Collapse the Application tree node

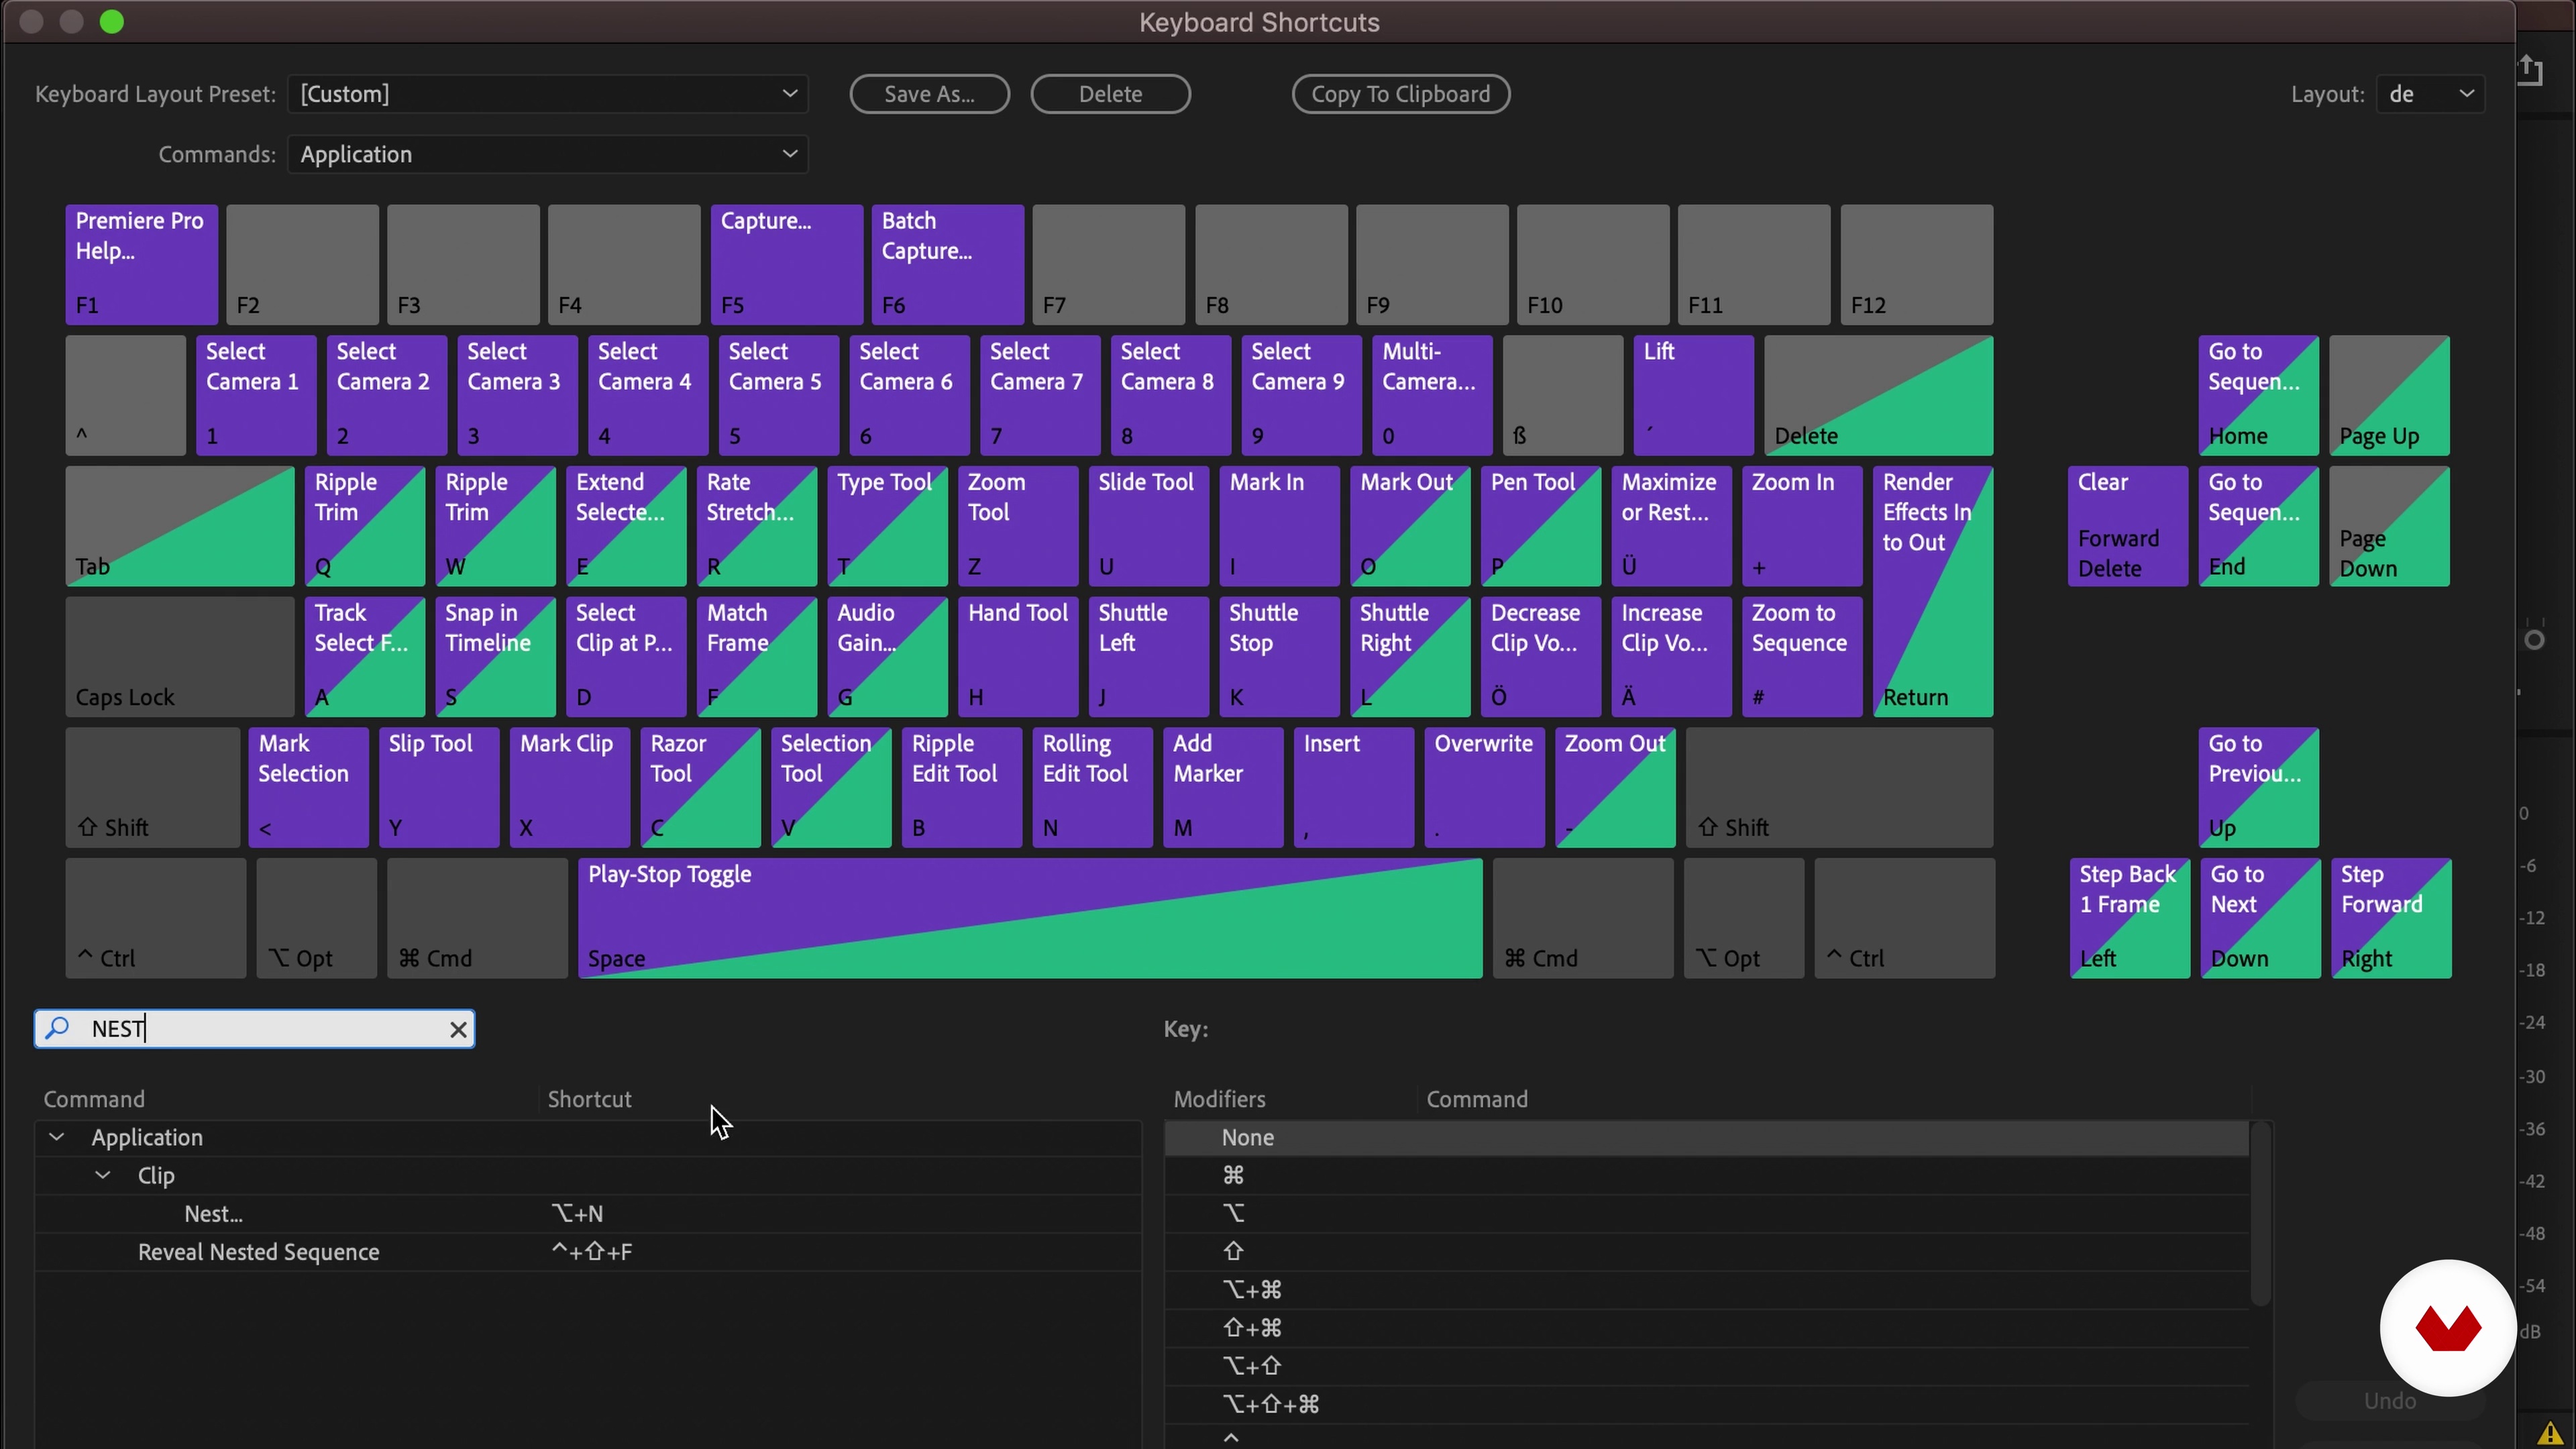(x=57, y=1137)
